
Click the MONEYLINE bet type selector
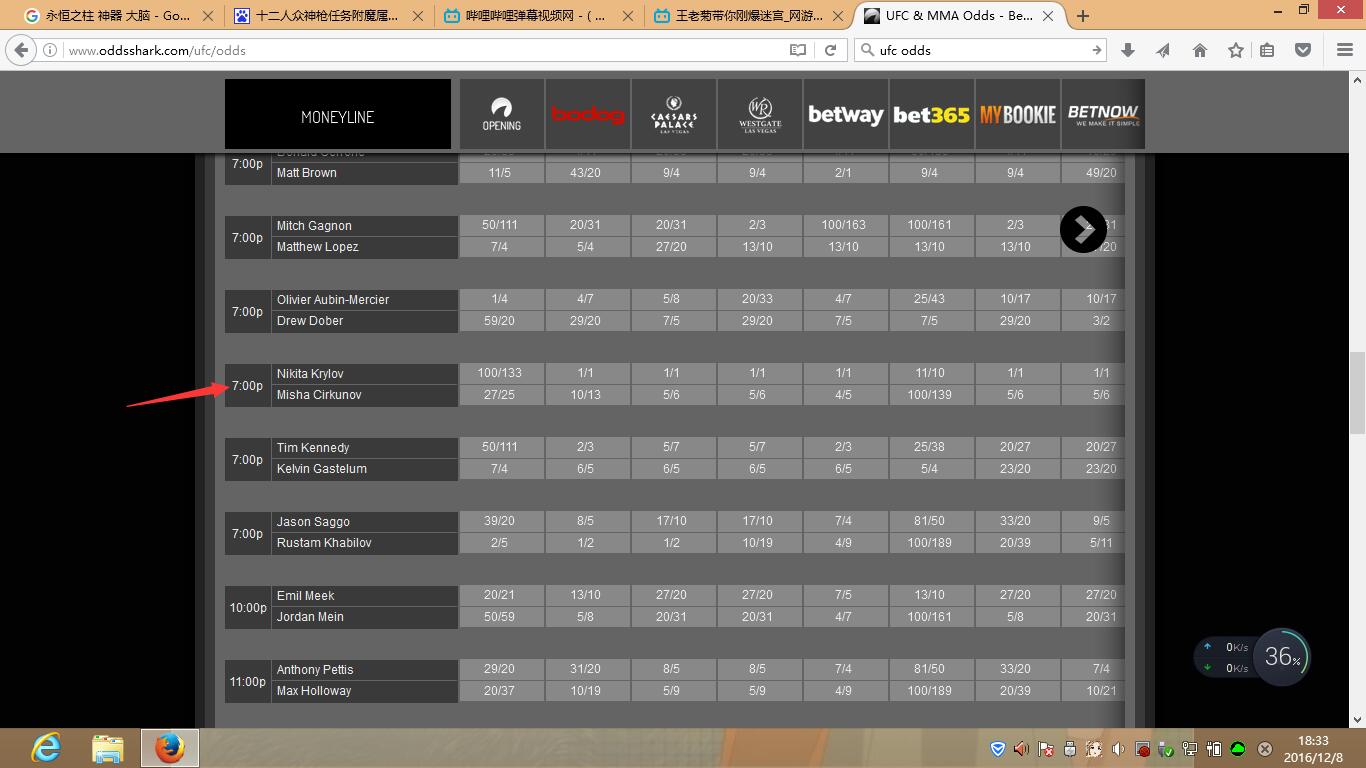click(x=338, y=116)
